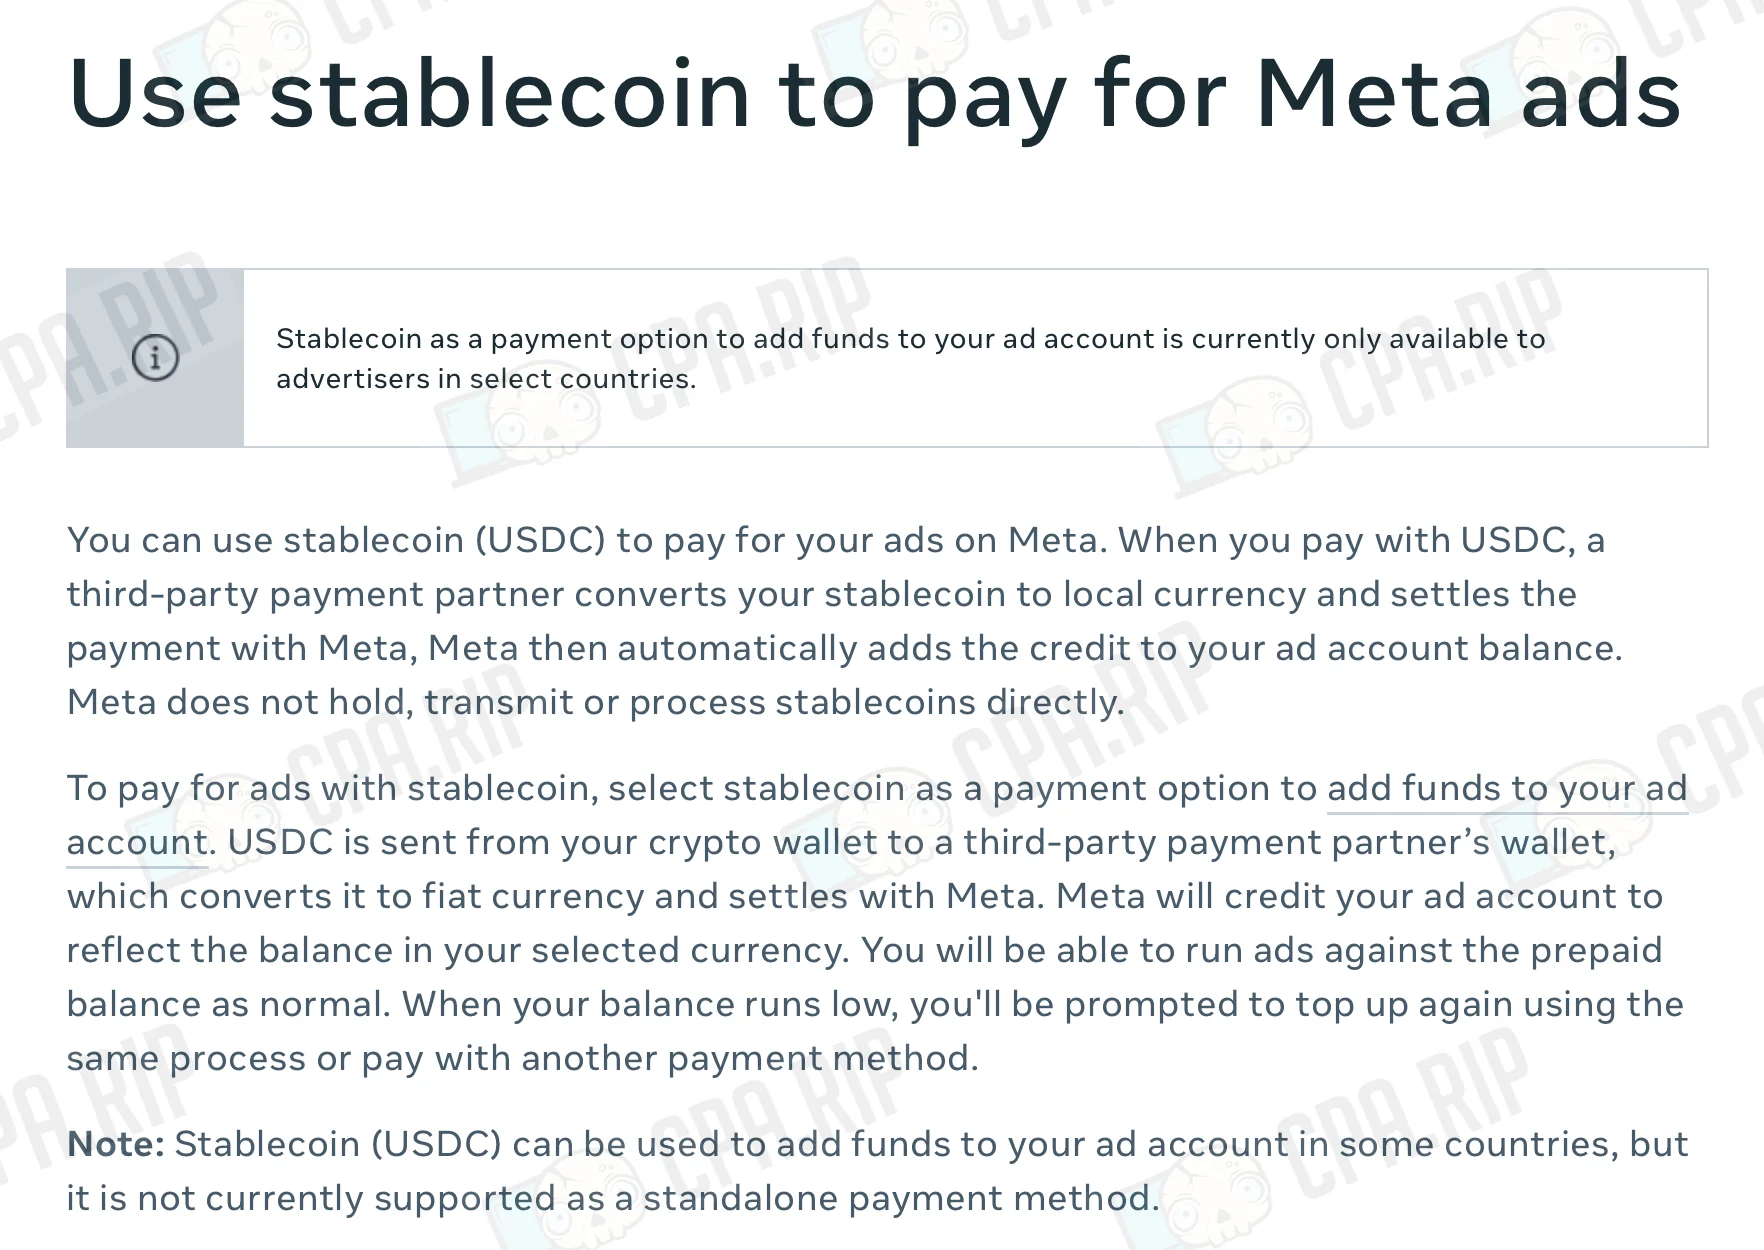Click the phrase 'third-party payment partner converts'
The width and height of the screenshot is (1764, 1250).
[397, 594]
